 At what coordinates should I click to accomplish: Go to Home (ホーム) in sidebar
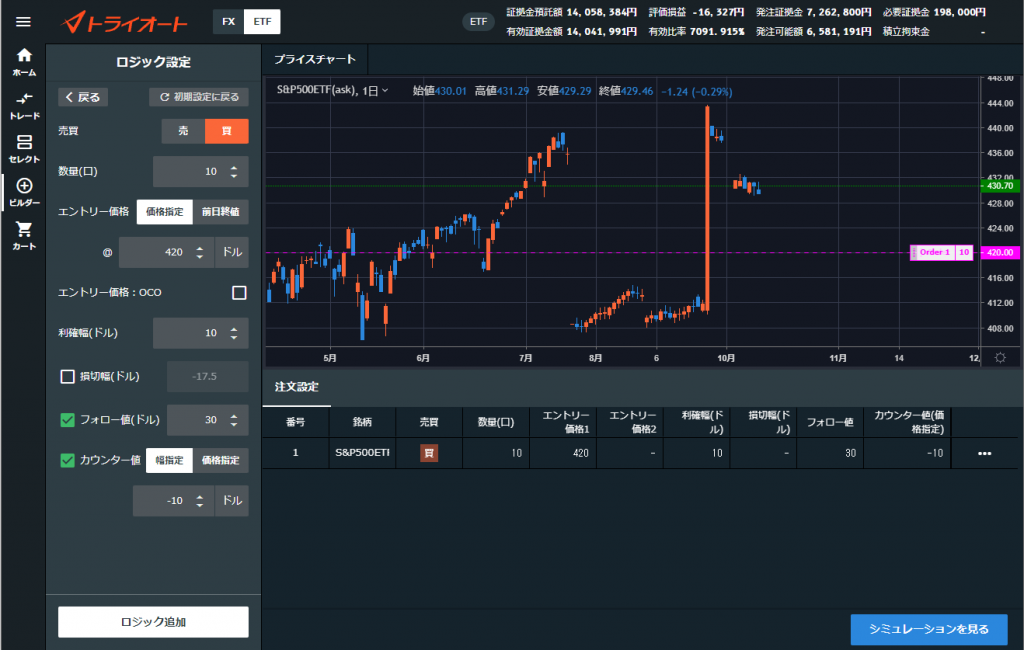coord(24,63)
